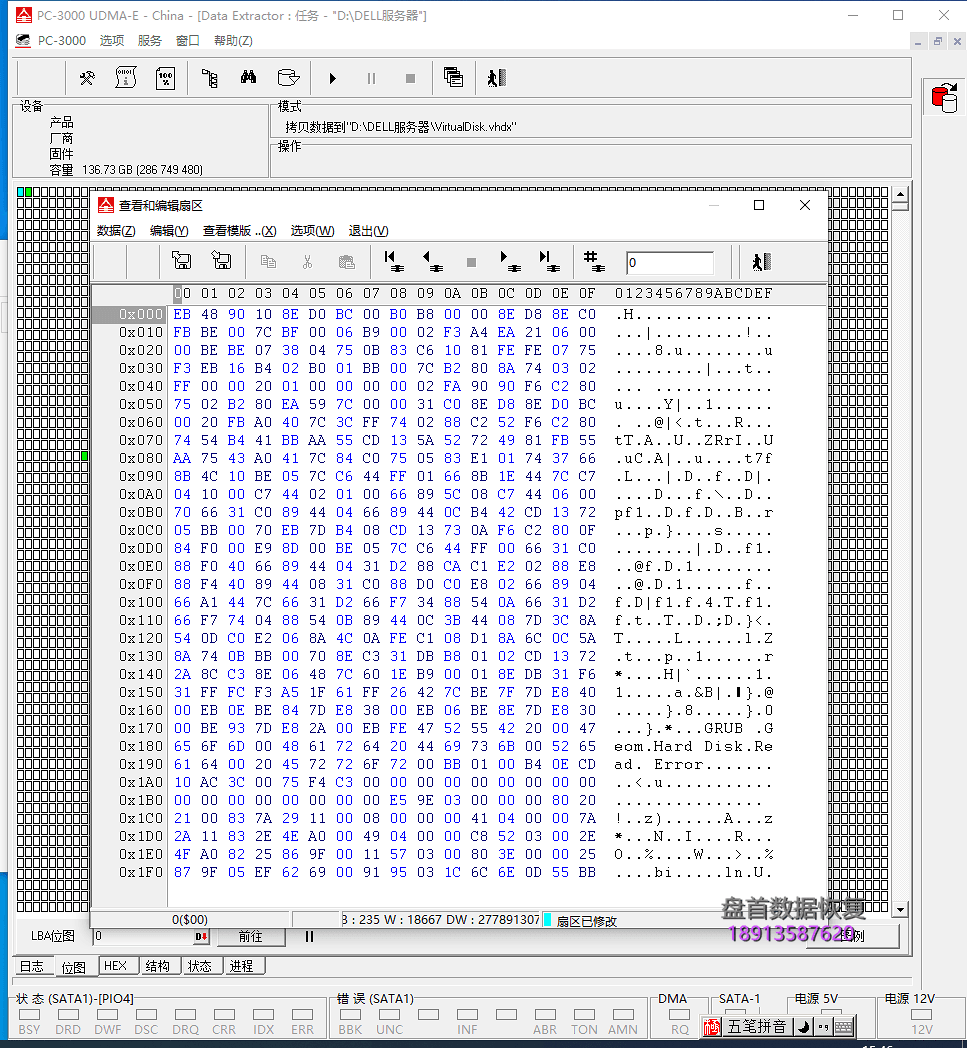Switch to the 位图 tab
Screen dimensions: 967x1048
pyautogui.click(x=74, y=967)
